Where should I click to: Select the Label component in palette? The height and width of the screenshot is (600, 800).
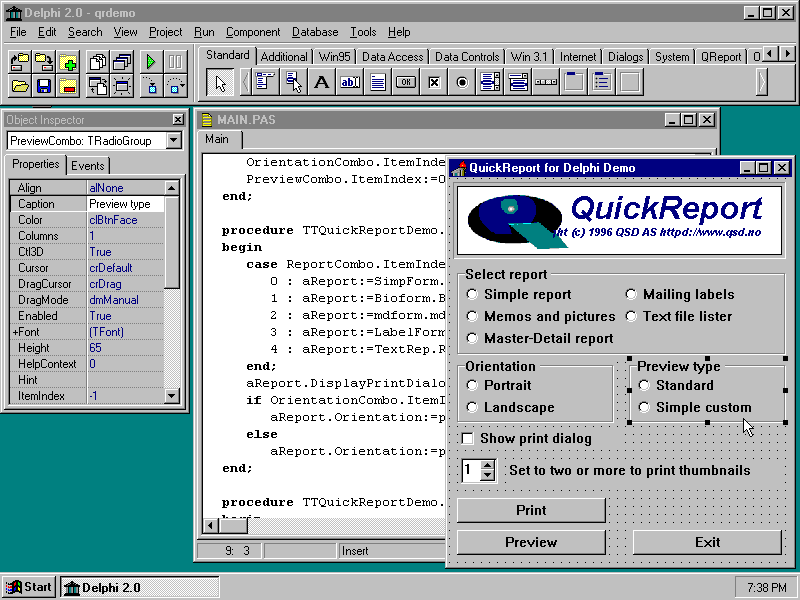click(x=322, y=83)
